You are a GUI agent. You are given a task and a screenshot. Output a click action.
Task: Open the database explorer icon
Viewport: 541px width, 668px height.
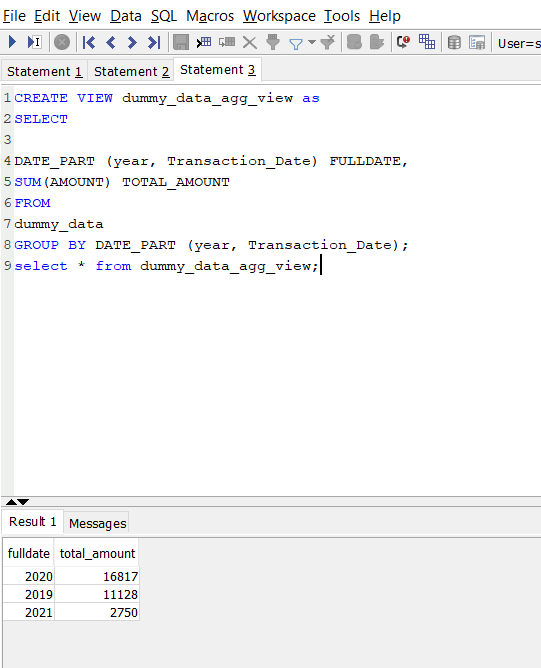click(454, 42)
